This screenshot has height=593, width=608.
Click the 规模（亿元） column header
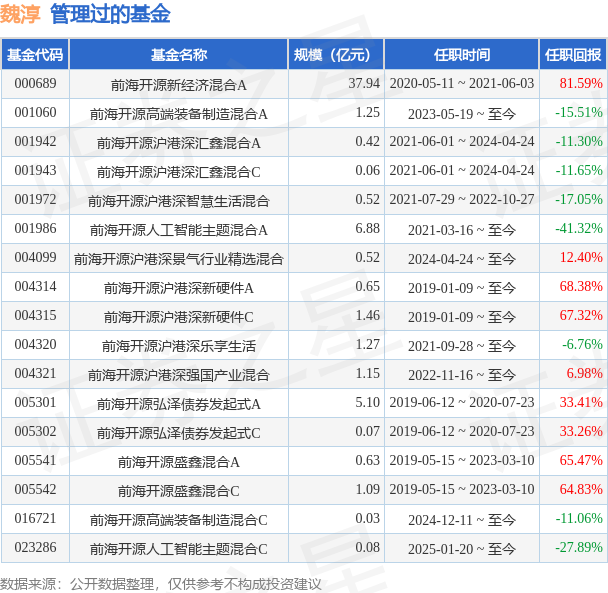[336, 54]
